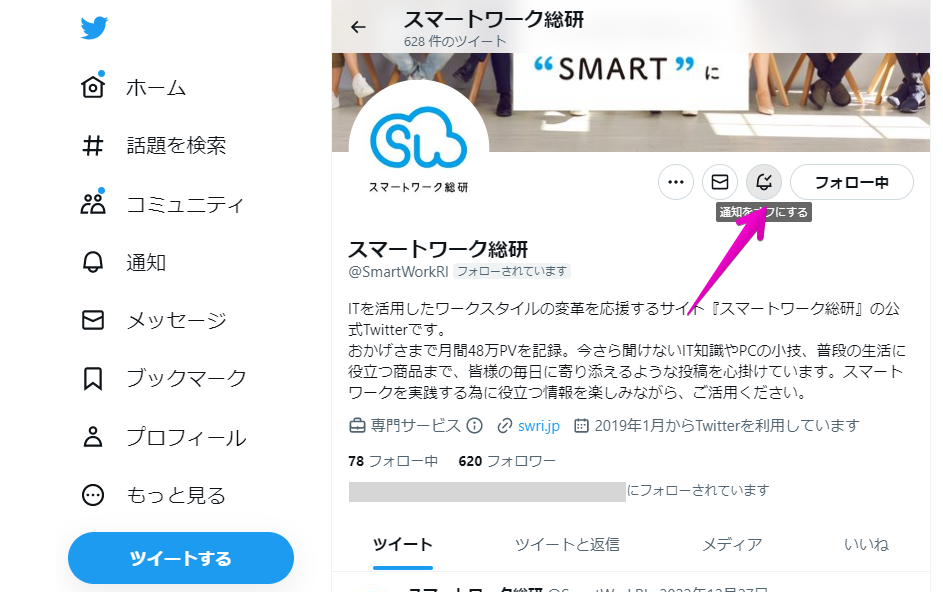Toggle the フォロー中 following button
Image resolution: width=943 pixels, height=592 pixels.
(852, 182)
